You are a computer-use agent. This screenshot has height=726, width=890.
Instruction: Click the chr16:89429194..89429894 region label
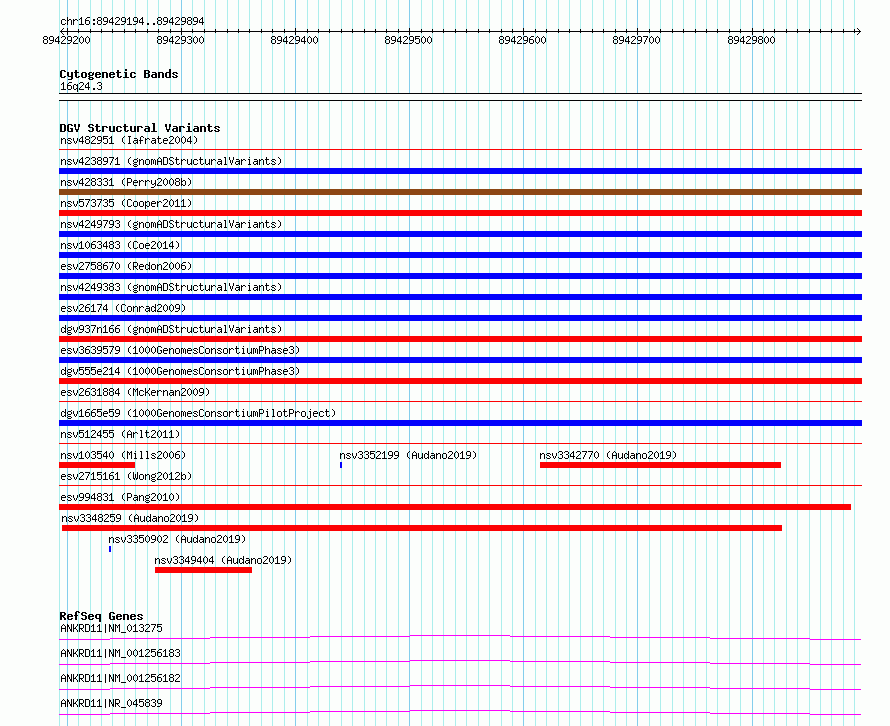coord(132,22)
